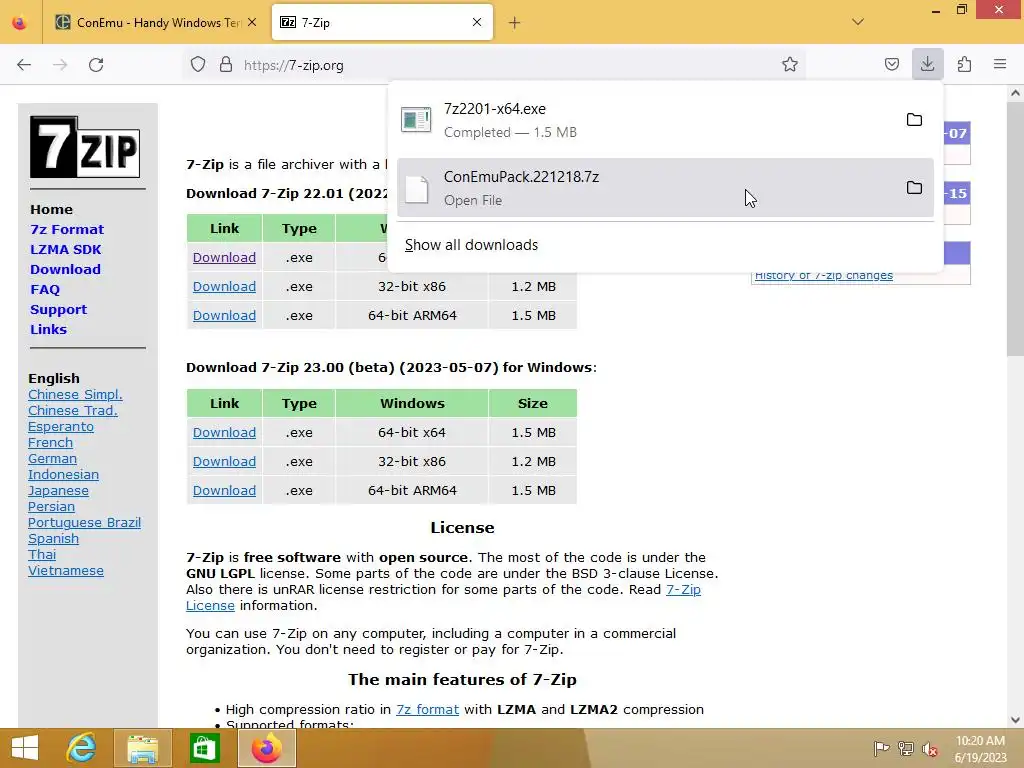Open the sidebar Links page
The height and width of the screenshot is (768, 1024).
click(x=48, y=329)
